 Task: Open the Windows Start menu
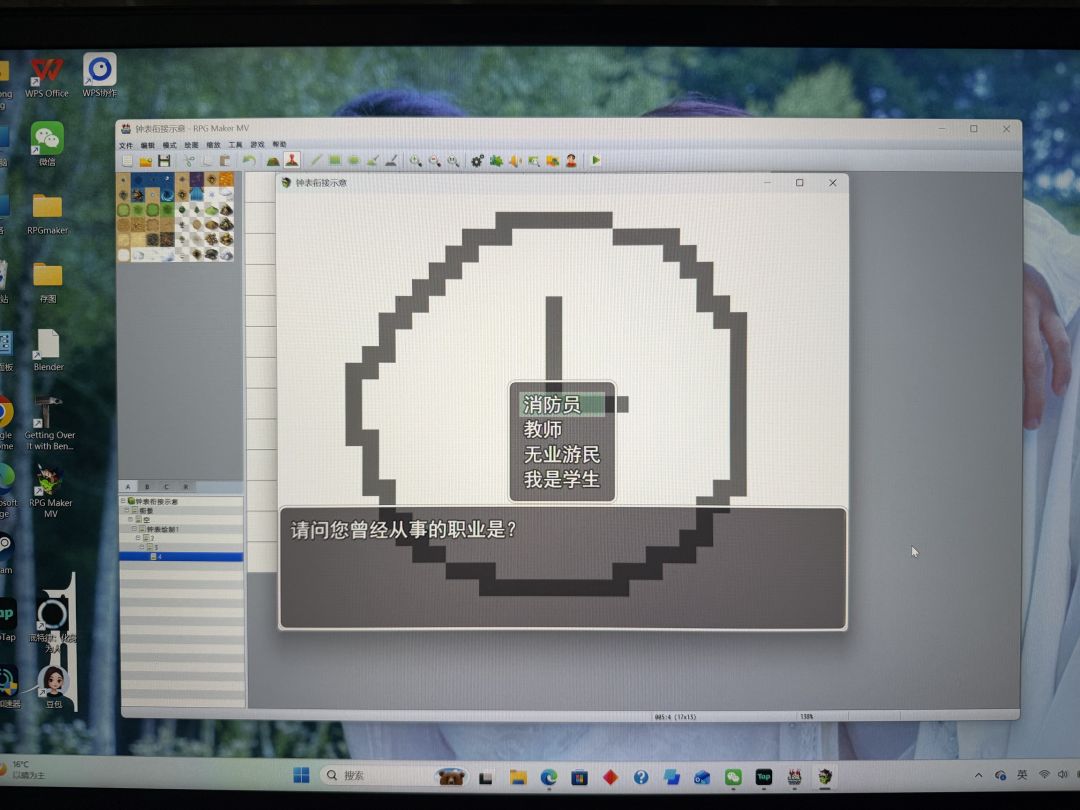coord(301,776)
